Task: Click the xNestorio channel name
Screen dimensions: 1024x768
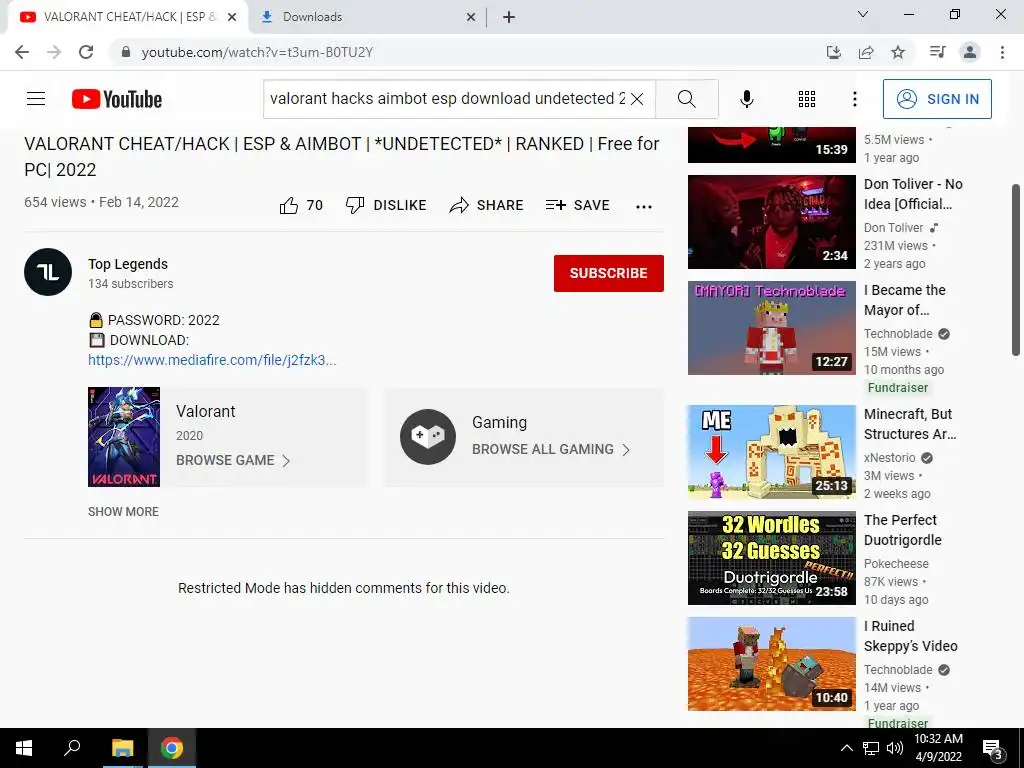Action: point(889,457)
